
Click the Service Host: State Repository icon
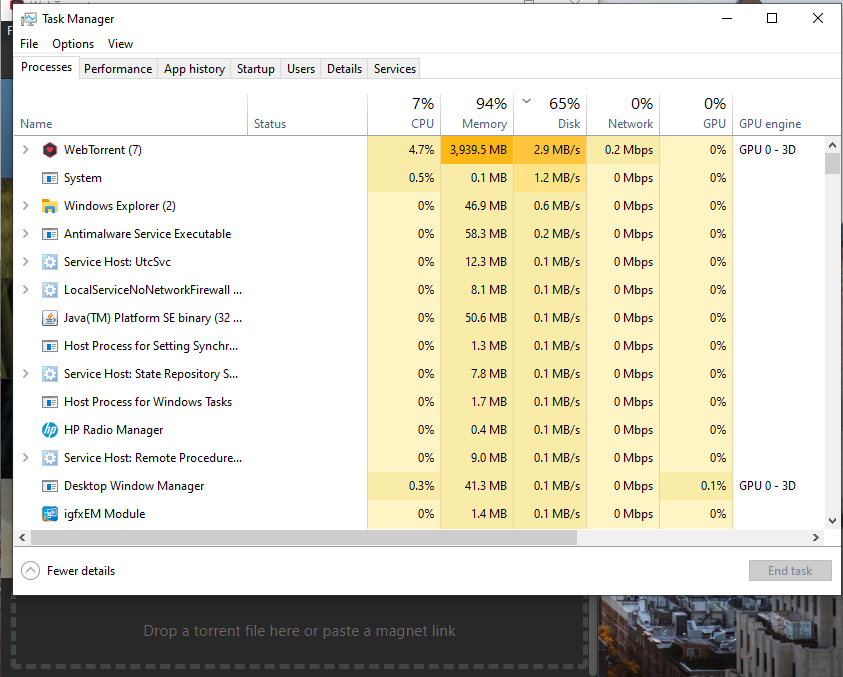coord(49,374)
